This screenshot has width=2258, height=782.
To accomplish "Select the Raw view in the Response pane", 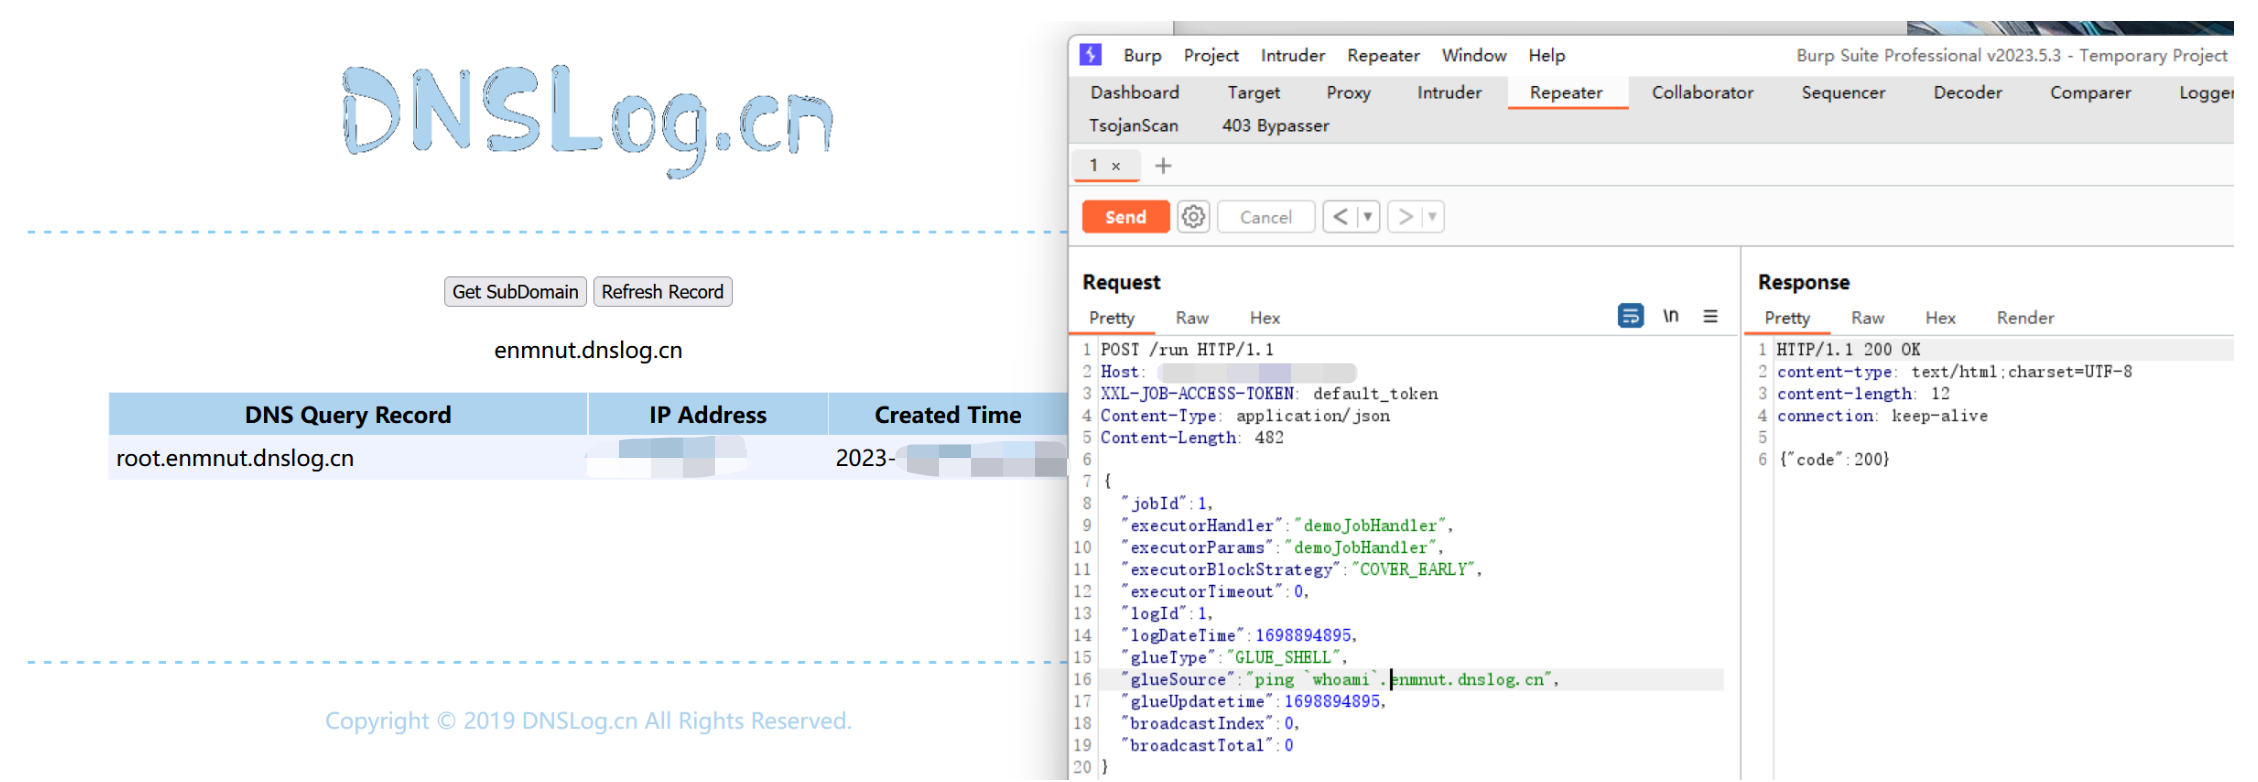I will pos(1867,318).
